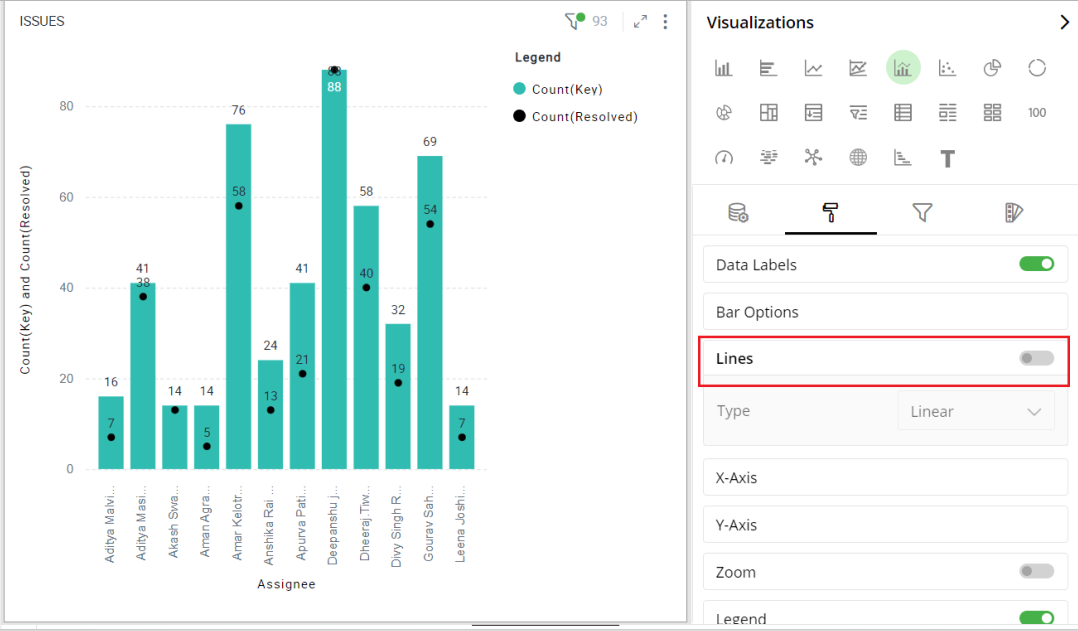
Task: Enable the Lines toggle
Action: 1037,358
